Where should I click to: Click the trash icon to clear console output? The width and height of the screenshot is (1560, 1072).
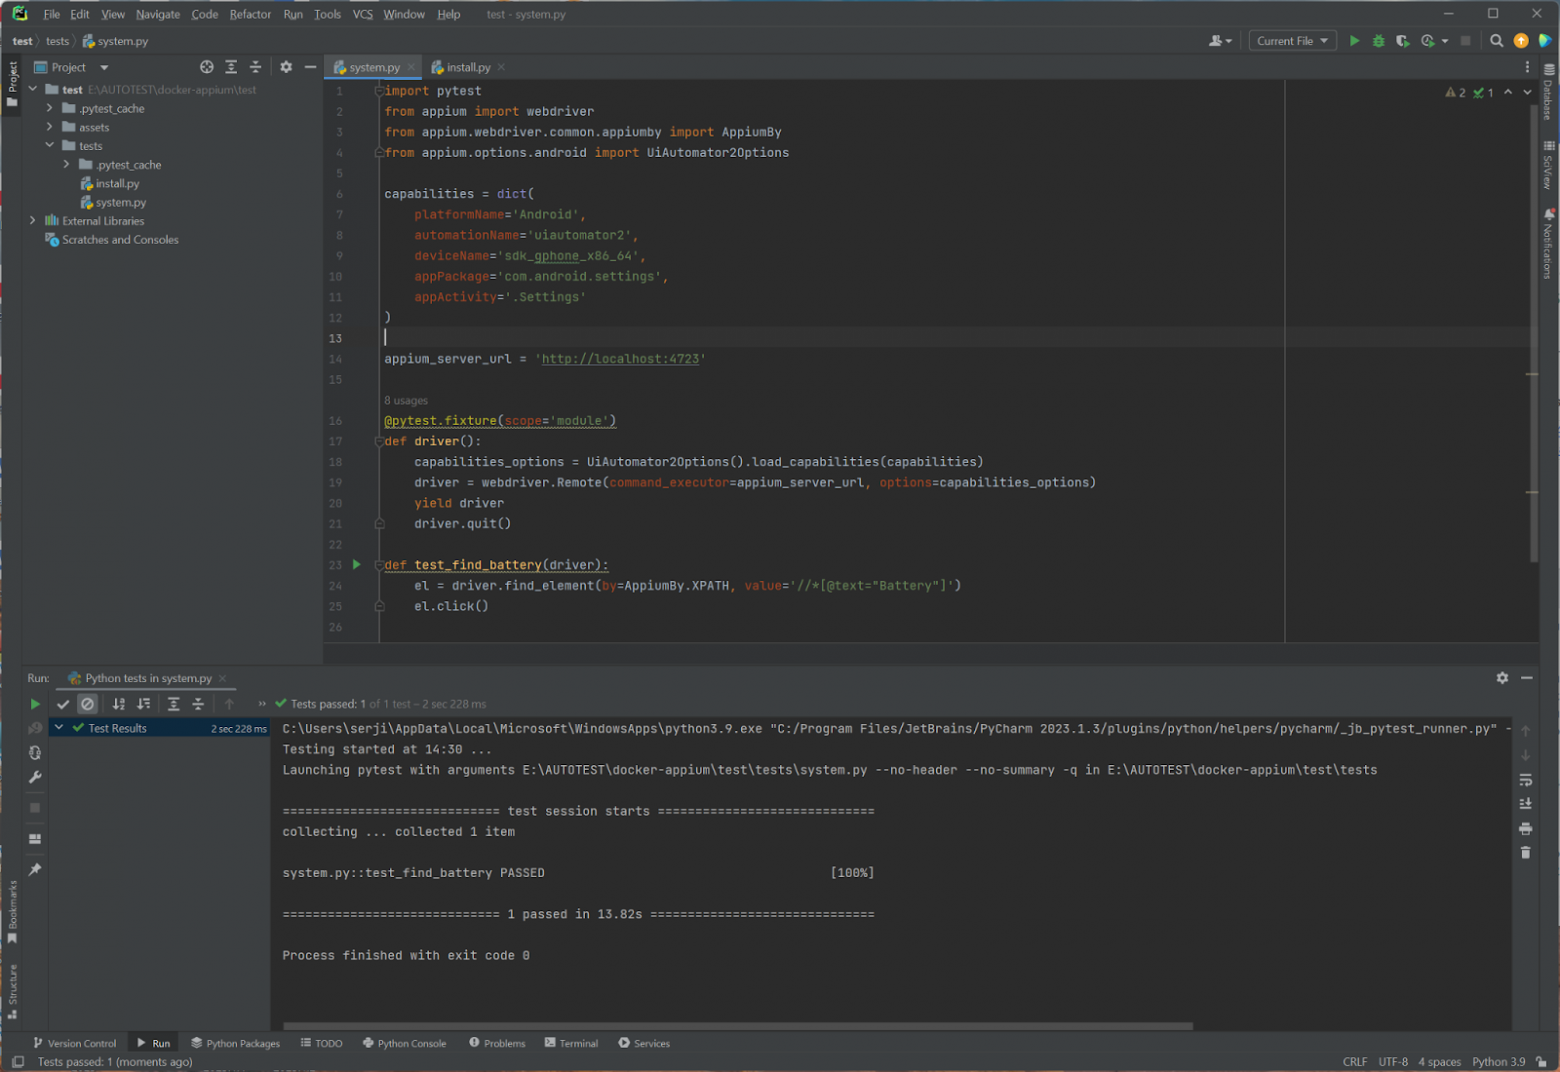pyautogui.click(x=1525, y=853)
